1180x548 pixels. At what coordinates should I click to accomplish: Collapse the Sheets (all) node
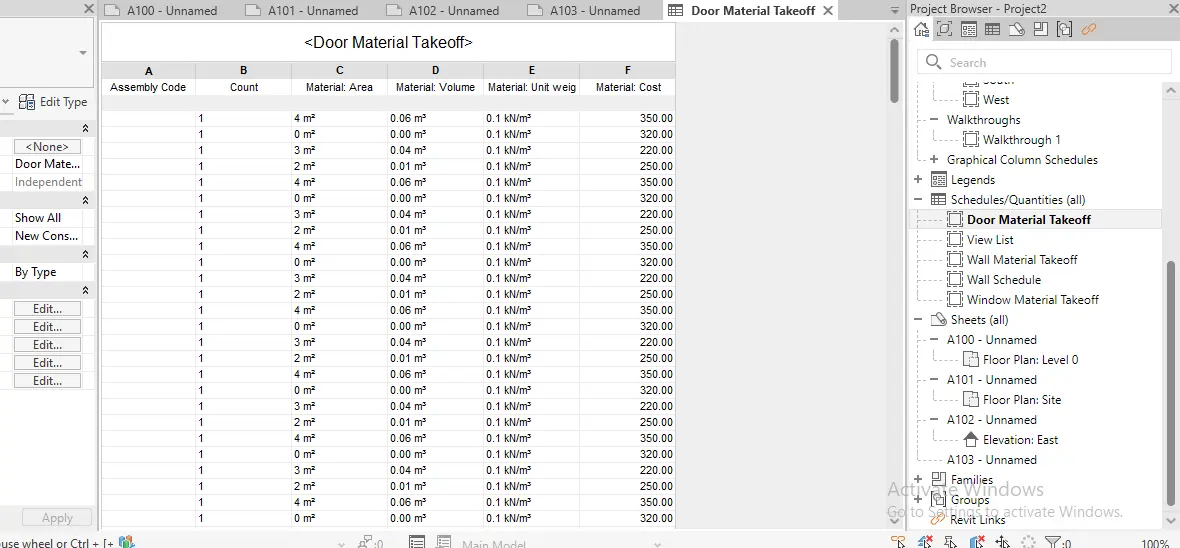918,320
